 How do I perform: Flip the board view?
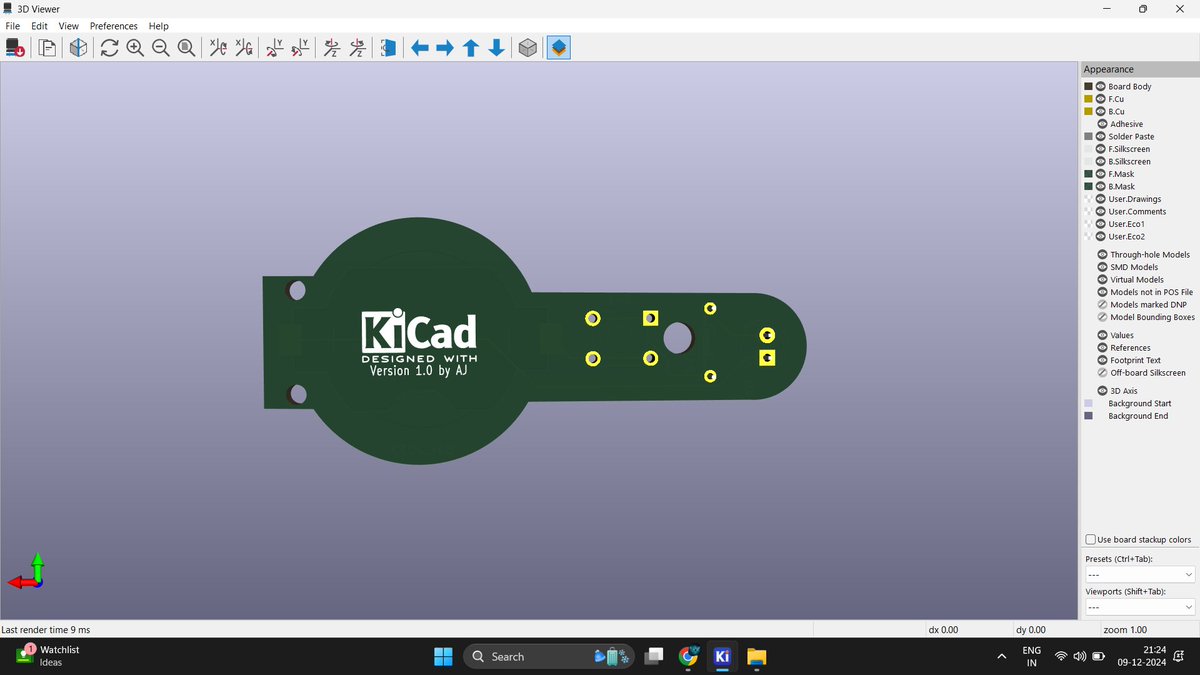pos(387,47)
